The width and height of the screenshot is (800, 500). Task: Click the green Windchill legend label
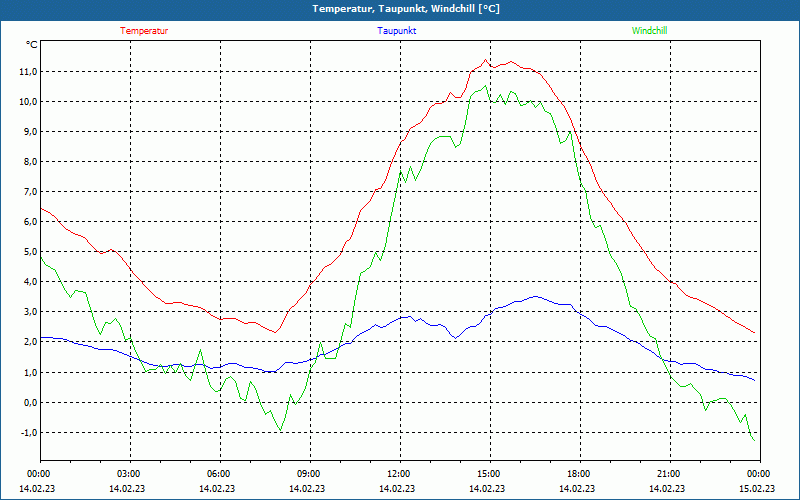(649, 31)
